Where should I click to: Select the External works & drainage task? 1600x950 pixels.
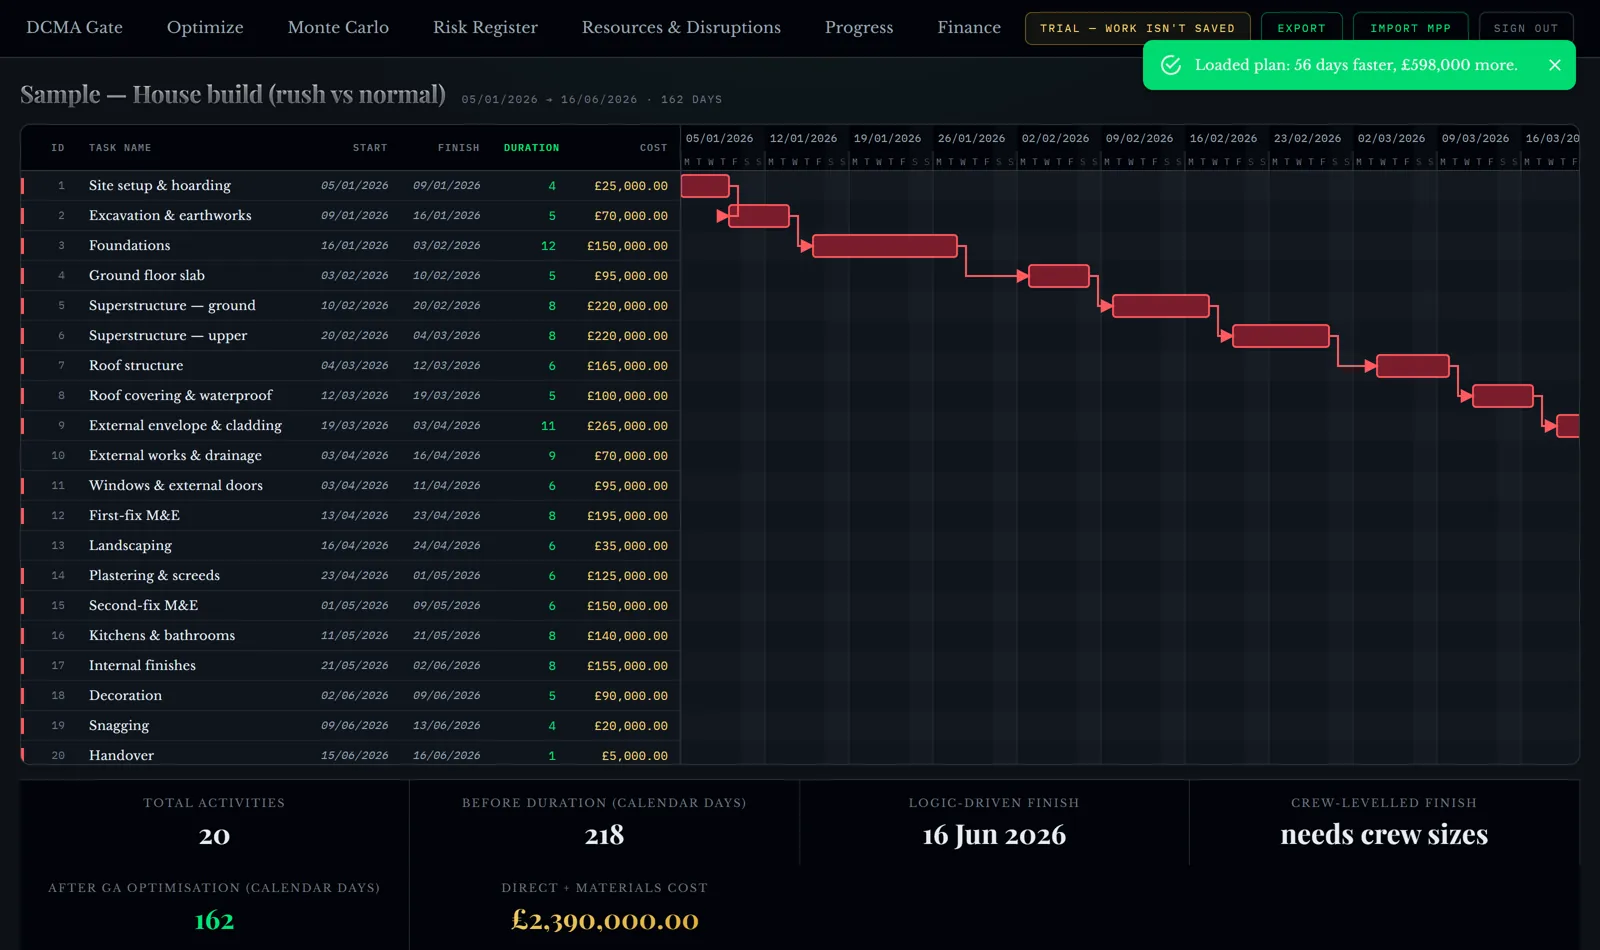pos(175,456)
